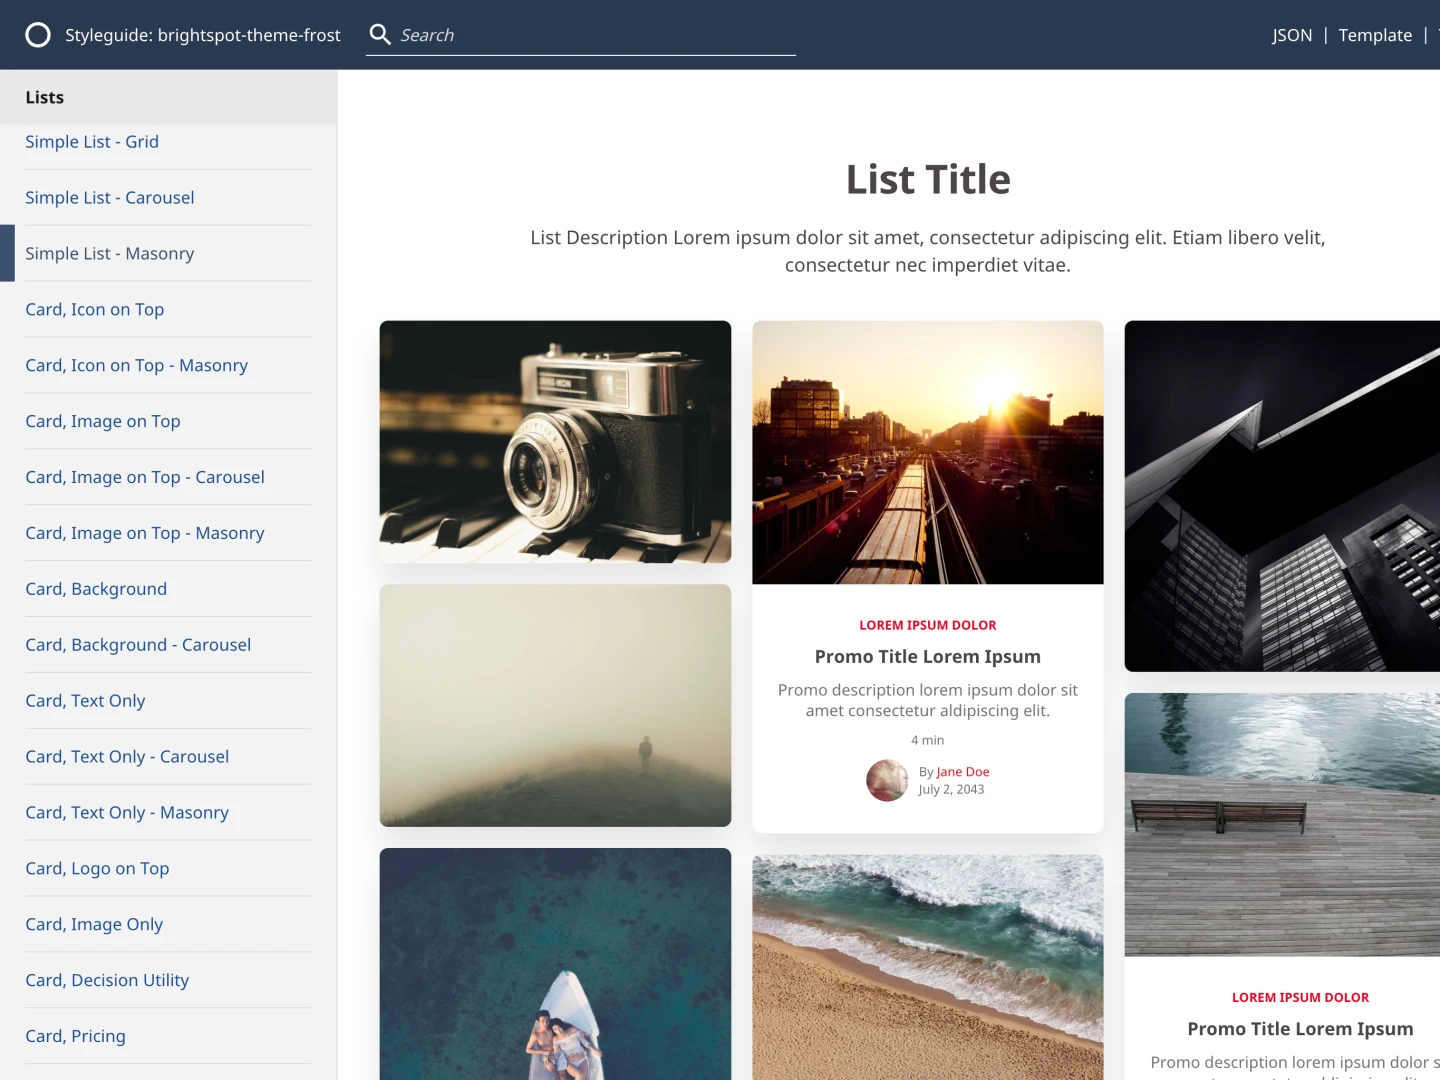Click the Styleguide circle logo icon

(38, 35)
